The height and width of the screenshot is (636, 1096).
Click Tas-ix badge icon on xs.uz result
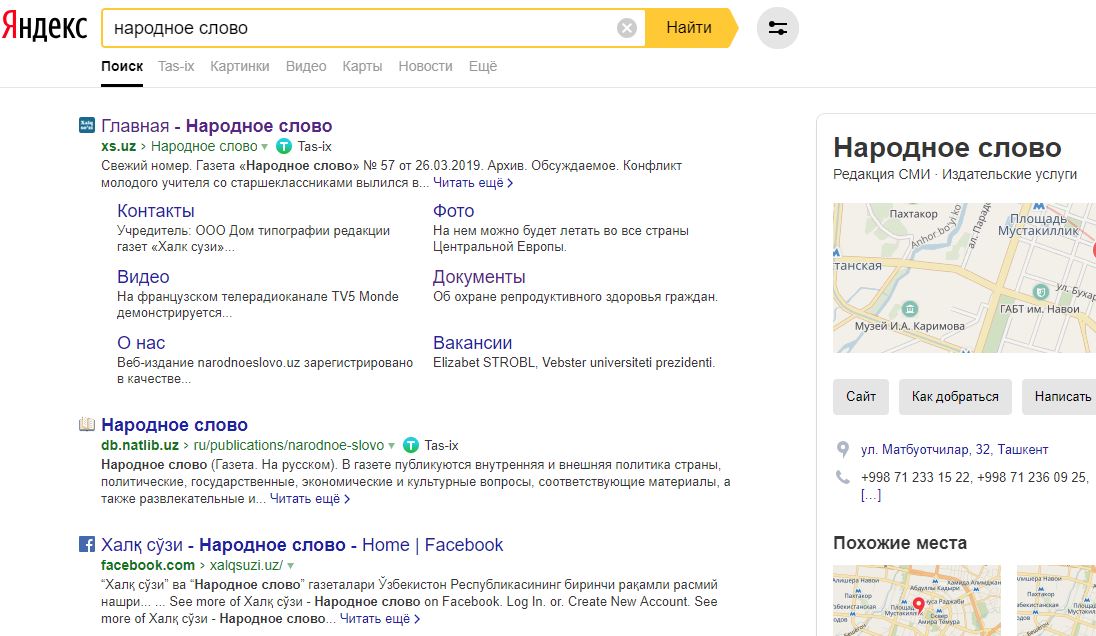pyautogui.click(x=284, y=146)
